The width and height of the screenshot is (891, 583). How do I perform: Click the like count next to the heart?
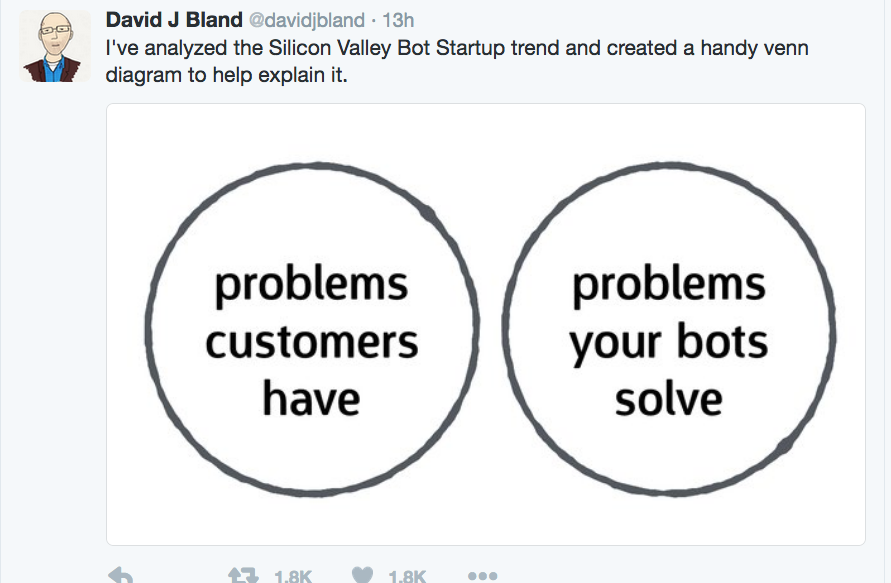coord(407,576)
